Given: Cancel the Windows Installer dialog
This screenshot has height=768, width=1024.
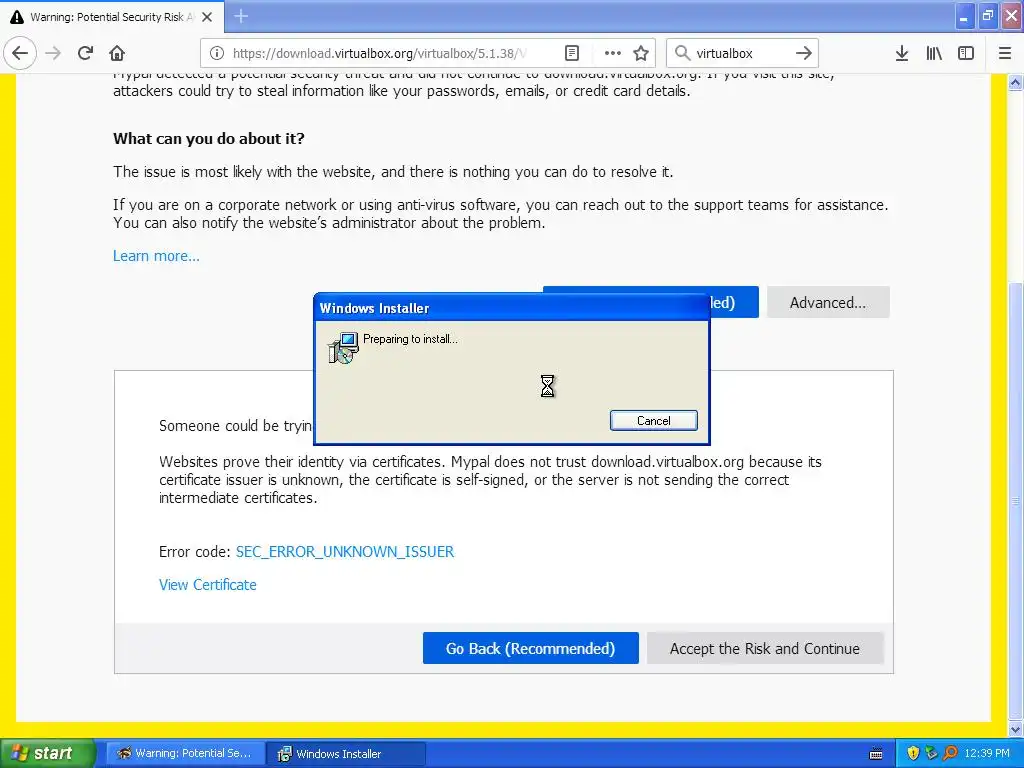Looking at the screenshot, I should click(x=653, y=421).
